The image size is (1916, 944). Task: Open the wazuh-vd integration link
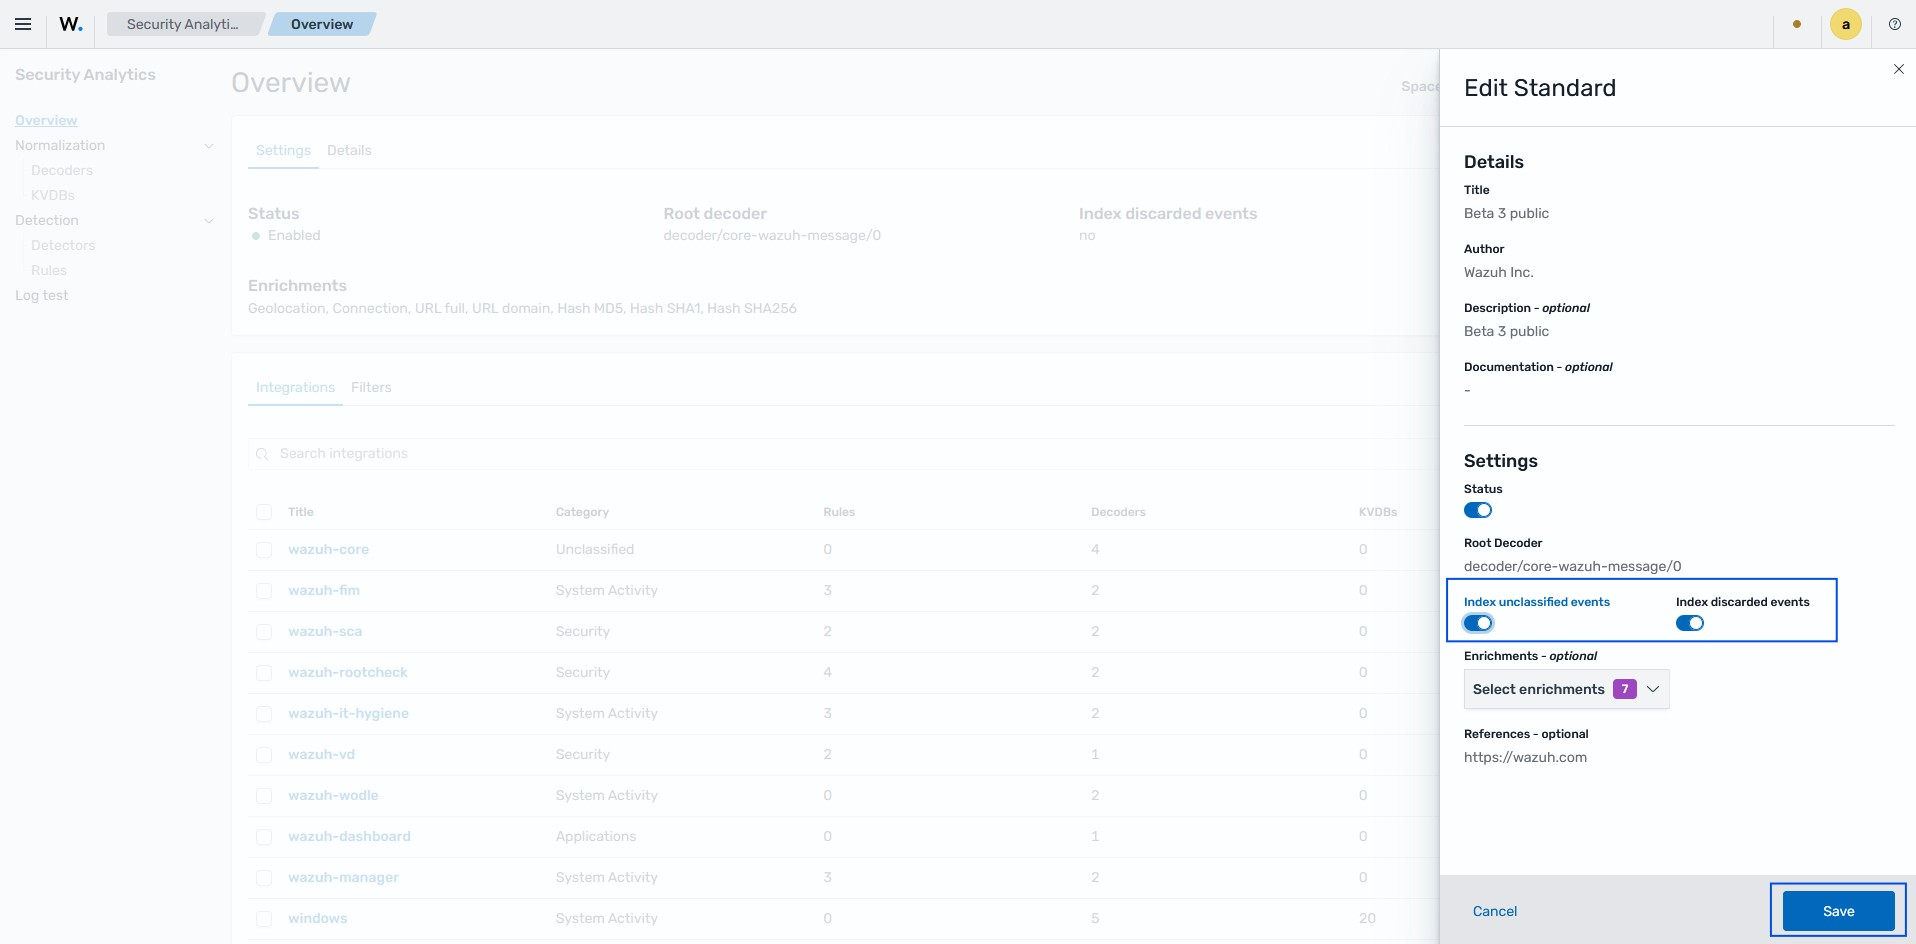(321, 755)
